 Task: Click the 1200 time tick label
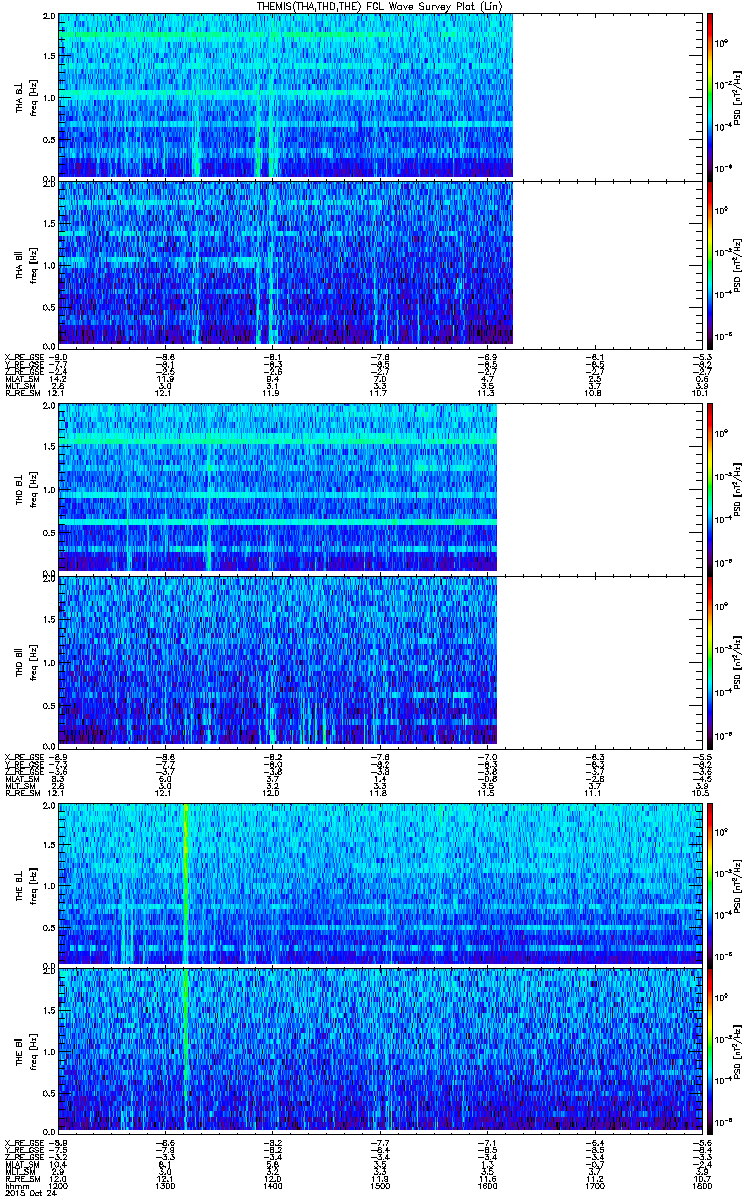click(x=58, y=1188)
